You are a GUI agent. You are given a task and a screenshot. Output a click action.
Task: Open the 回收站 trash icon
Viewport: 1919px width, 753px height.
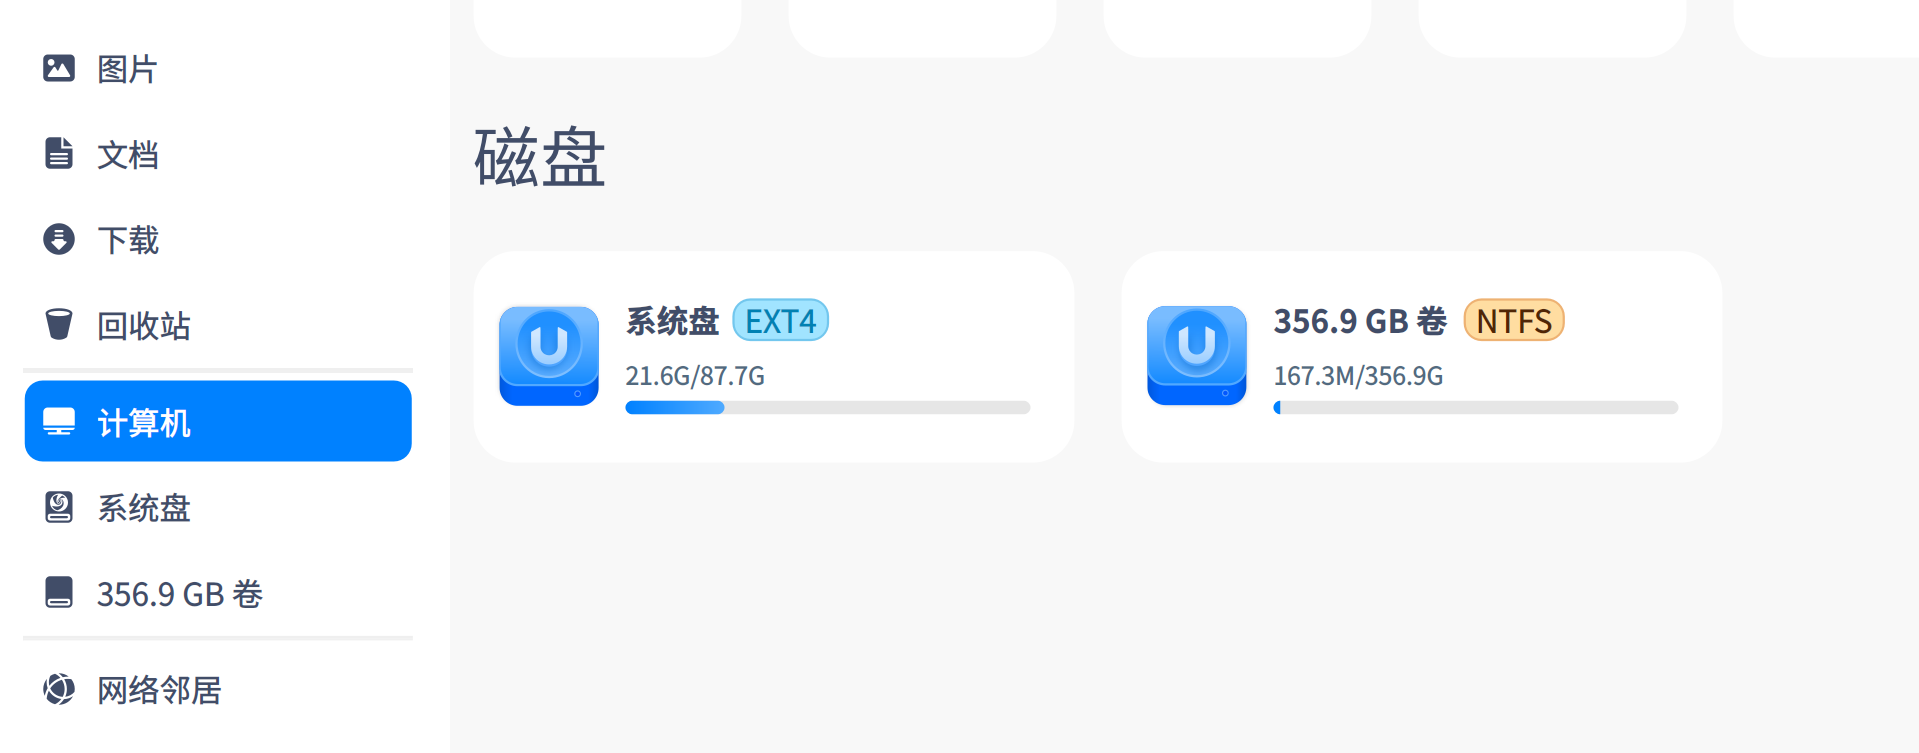tap(59, 325)
